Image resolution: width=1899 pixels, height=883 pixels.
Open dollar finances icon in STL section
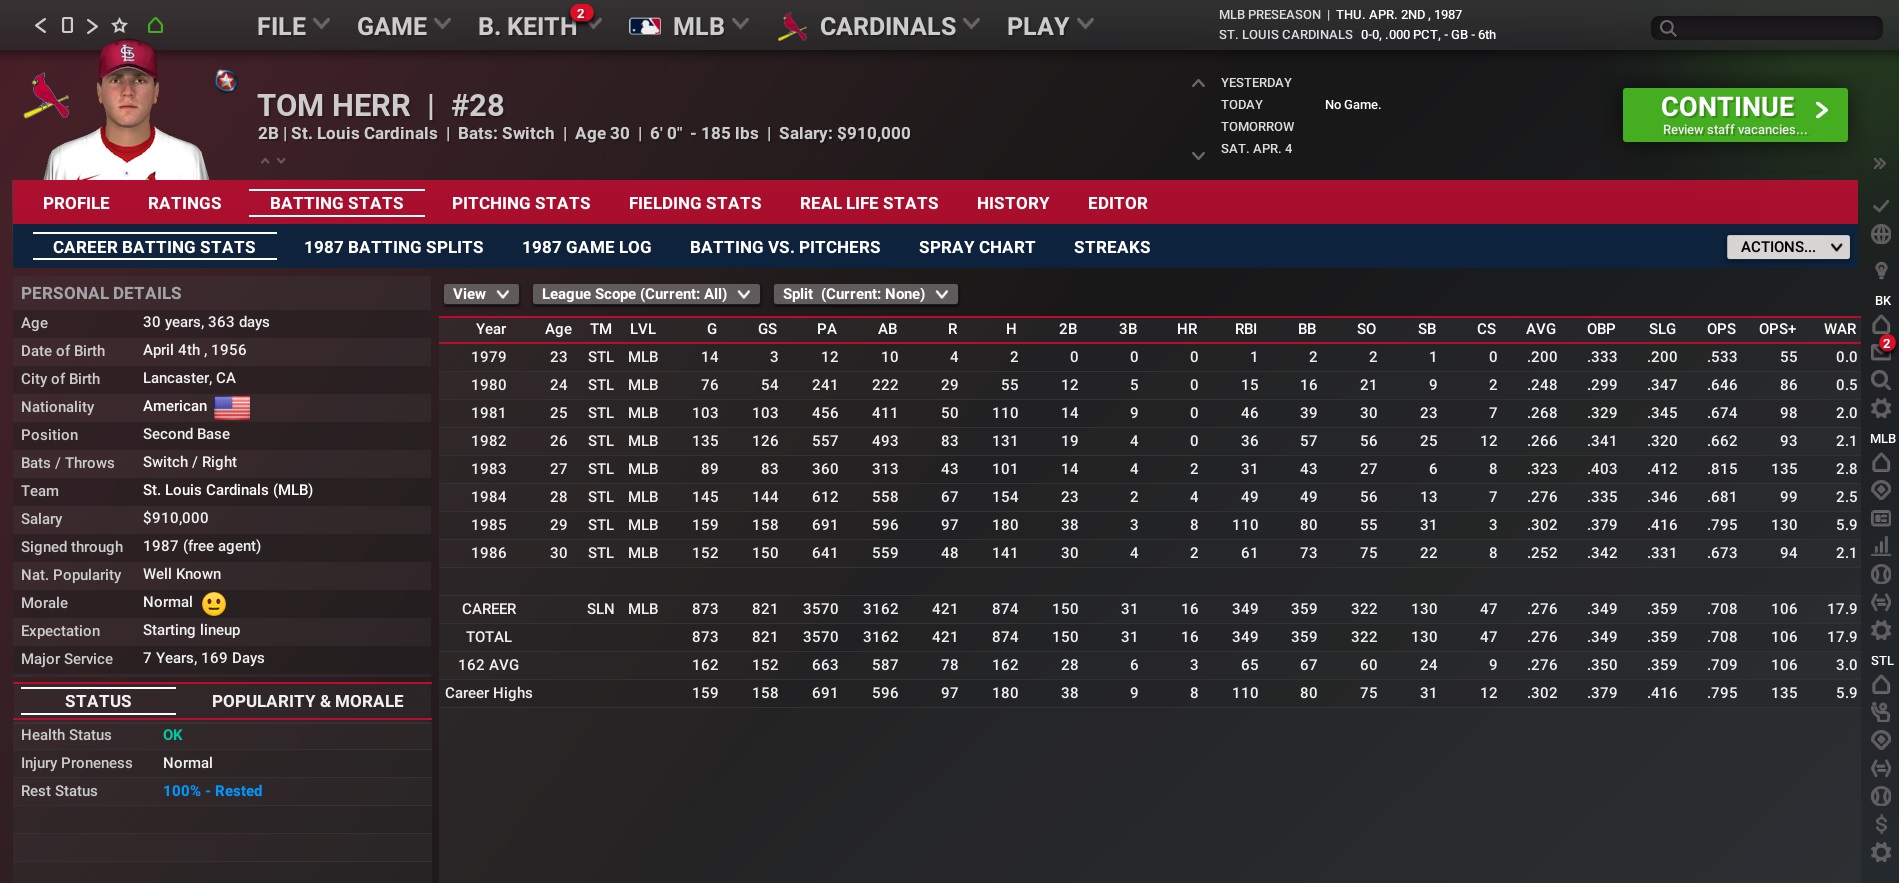pos(1880,824)
